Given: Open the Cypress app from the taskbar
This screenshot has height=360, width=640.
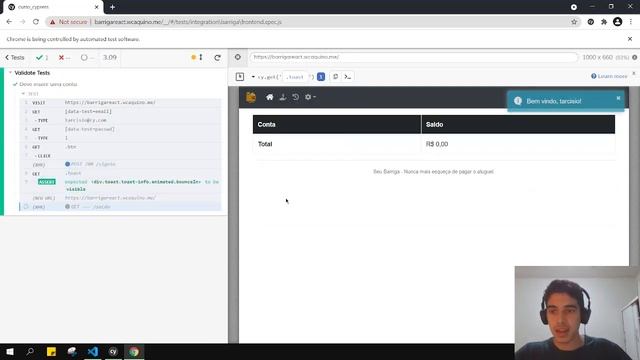Looking at the screenshot, I should [113, 351].
